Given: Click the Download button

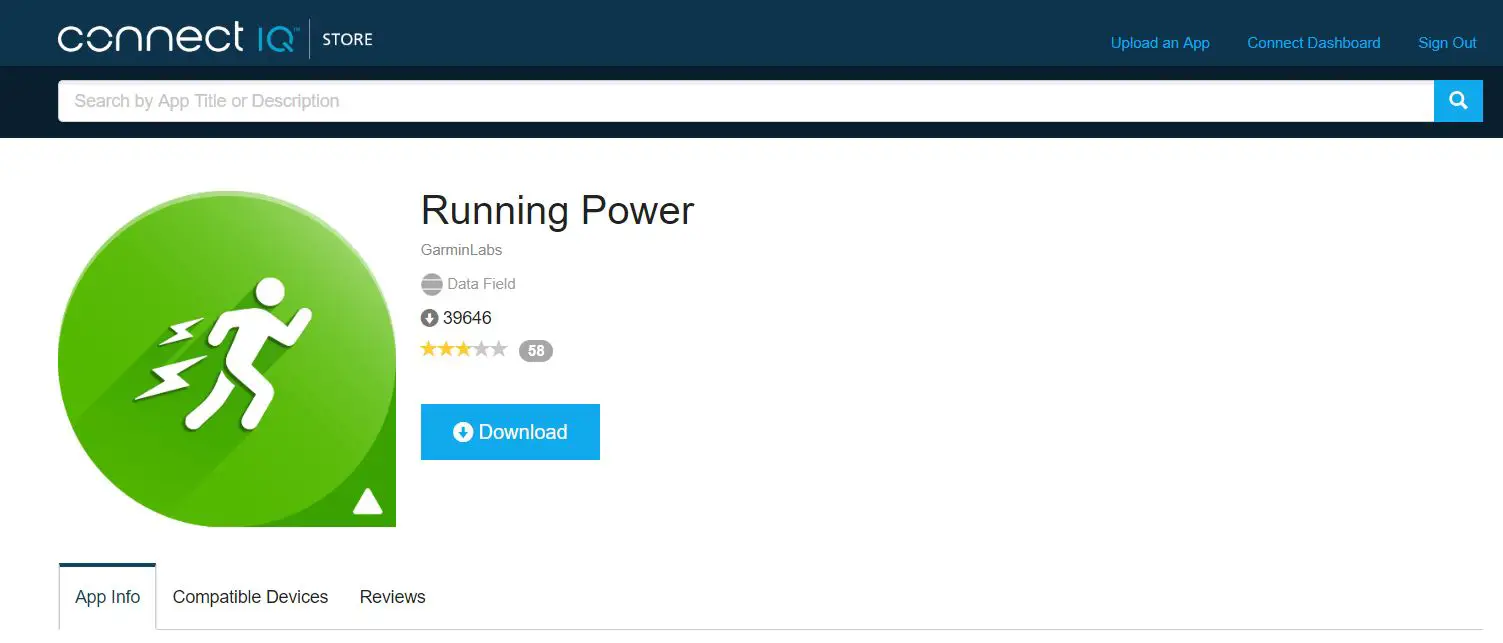Looking at the screenshot, I should click(510, 431).
